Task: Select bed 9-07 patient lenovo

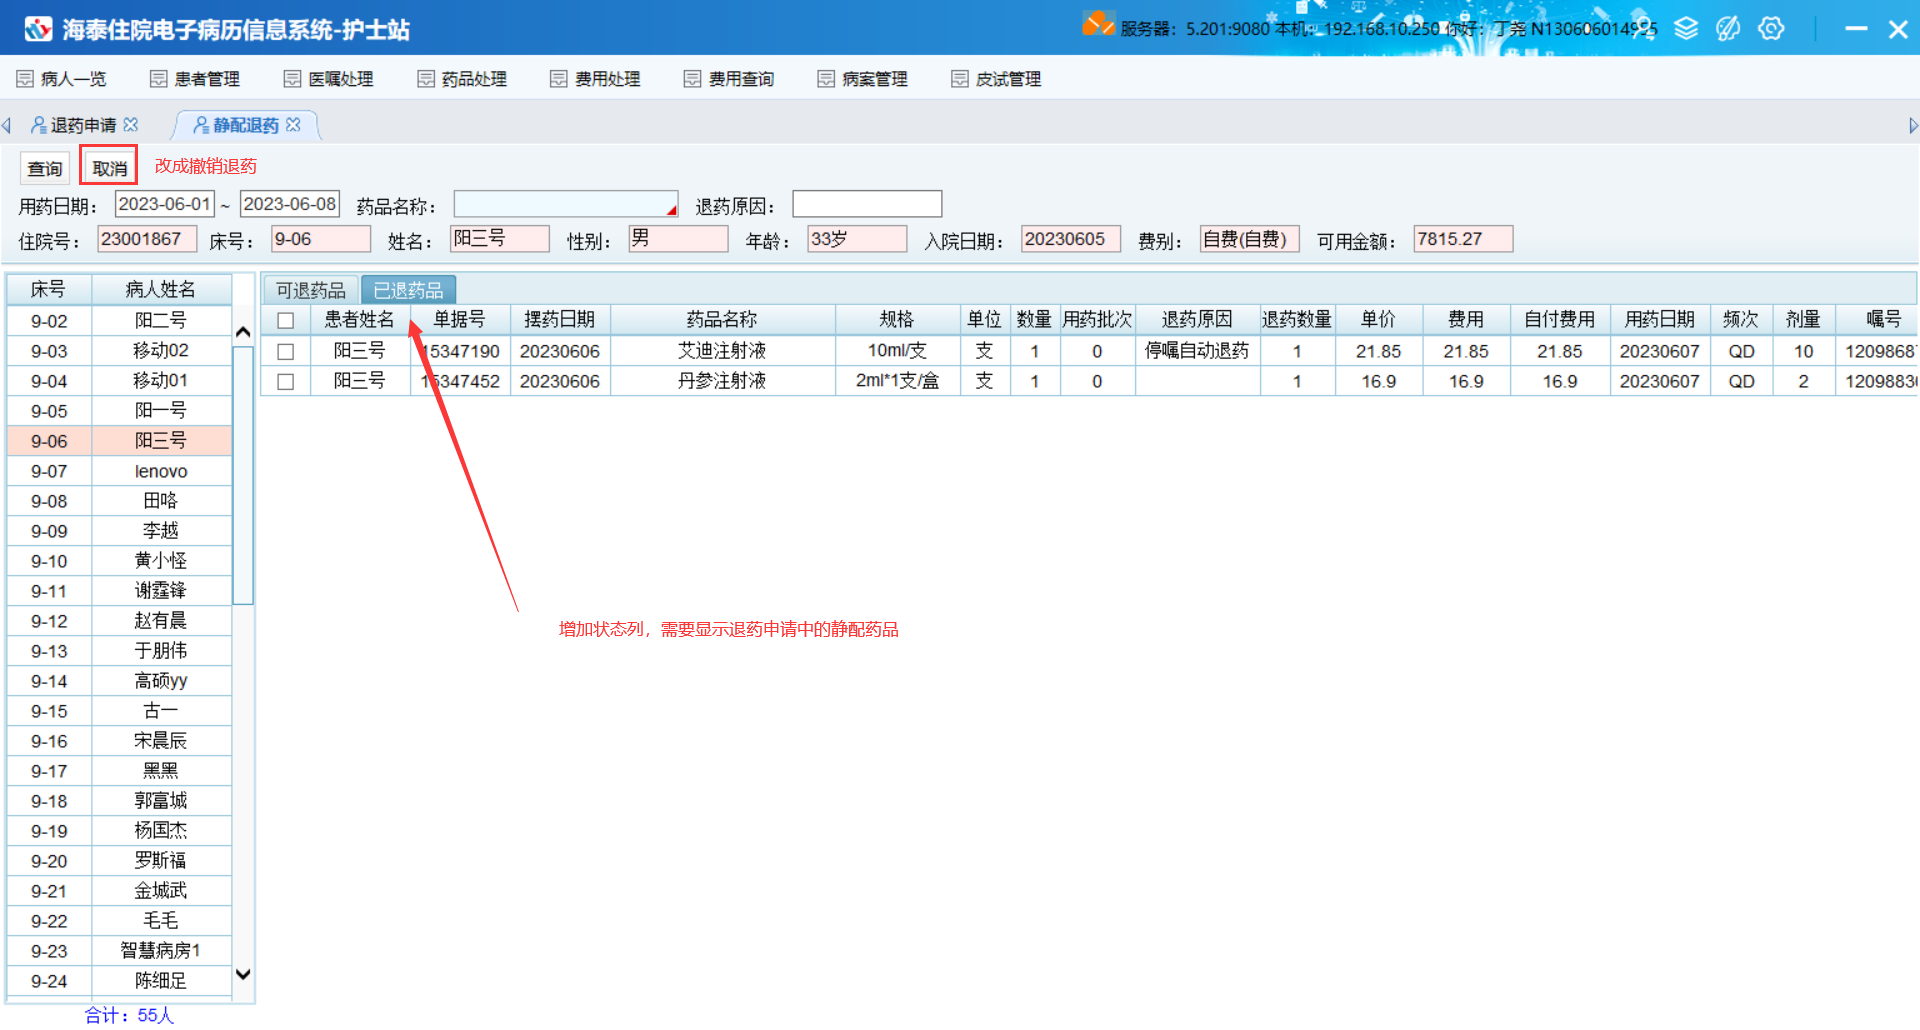Action: pos(120,471)
